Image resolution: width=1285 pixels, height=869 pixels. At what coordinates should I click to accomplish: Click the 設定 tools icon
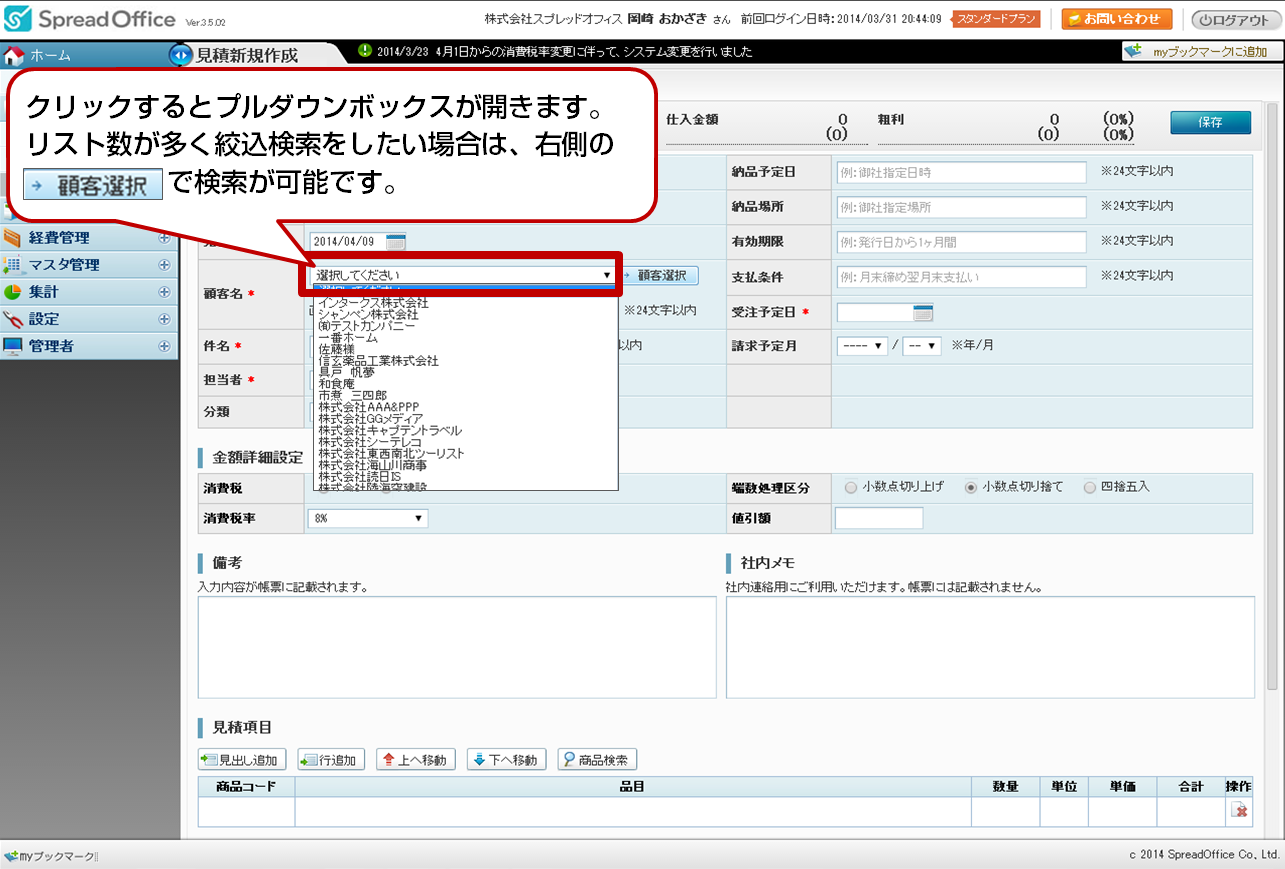click(13, 319)
